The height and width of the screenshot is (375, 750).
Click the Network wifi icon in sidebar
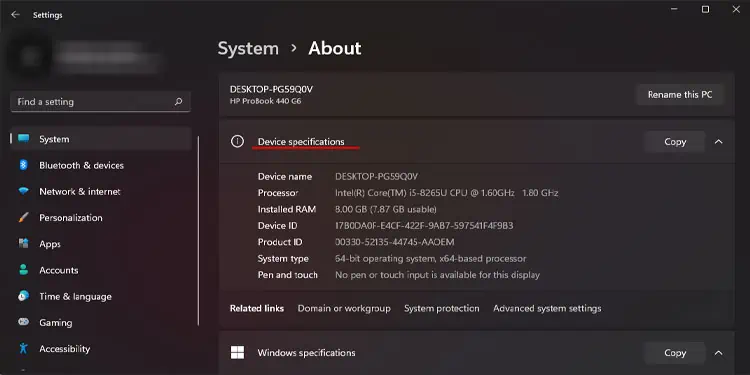coord(23,191)
